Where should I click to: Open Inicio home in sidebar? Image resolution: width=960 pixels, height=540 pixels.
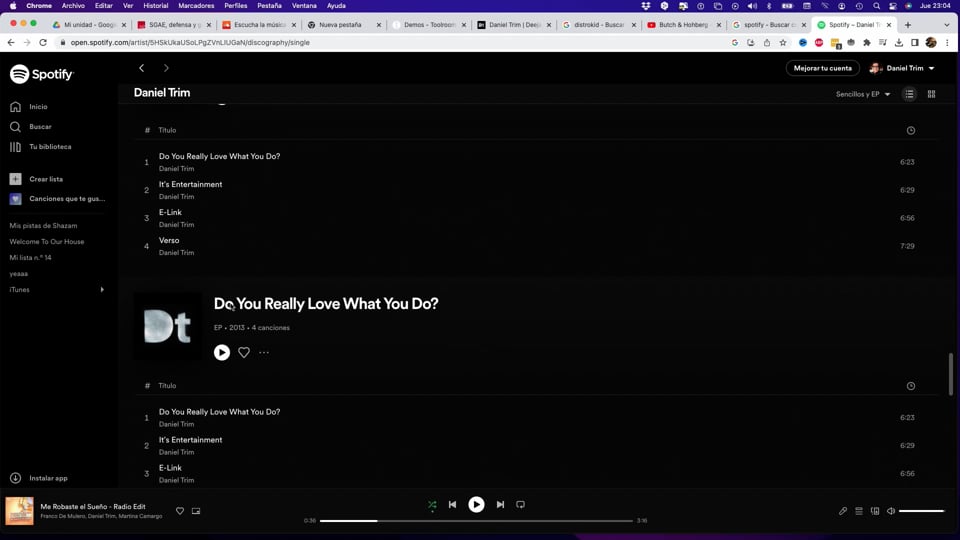[29, 107]
